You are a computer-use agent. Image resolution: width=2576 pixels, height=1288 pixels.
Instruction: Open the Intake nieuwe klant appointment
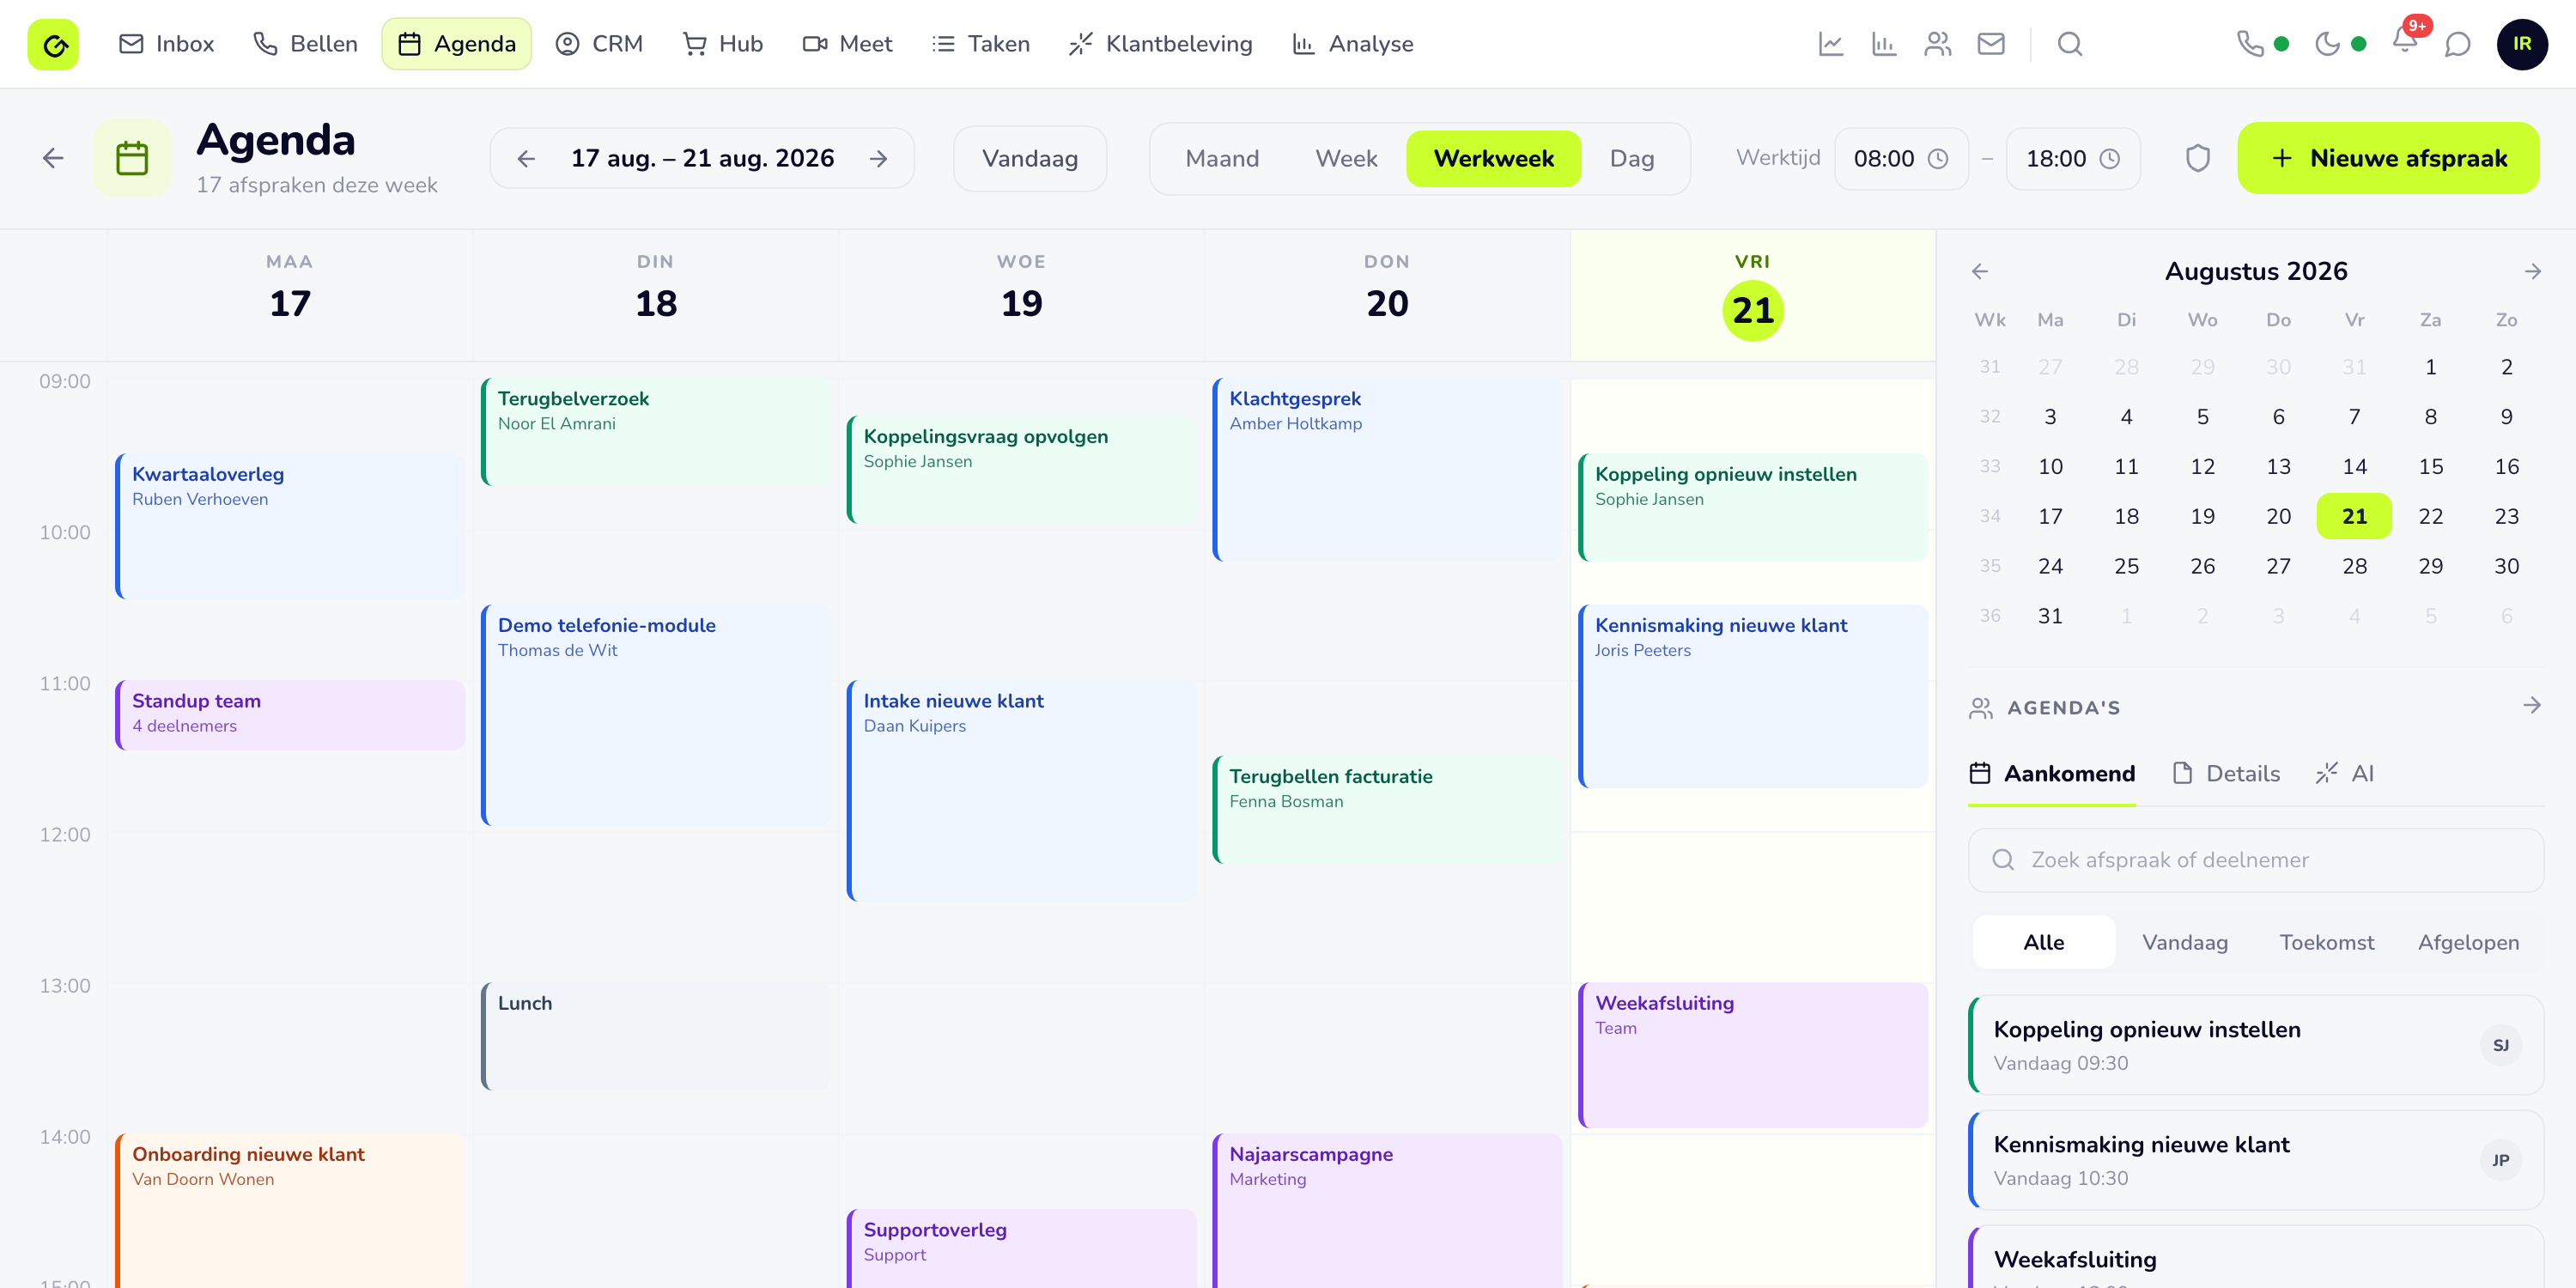click(x=1021, y=790)
